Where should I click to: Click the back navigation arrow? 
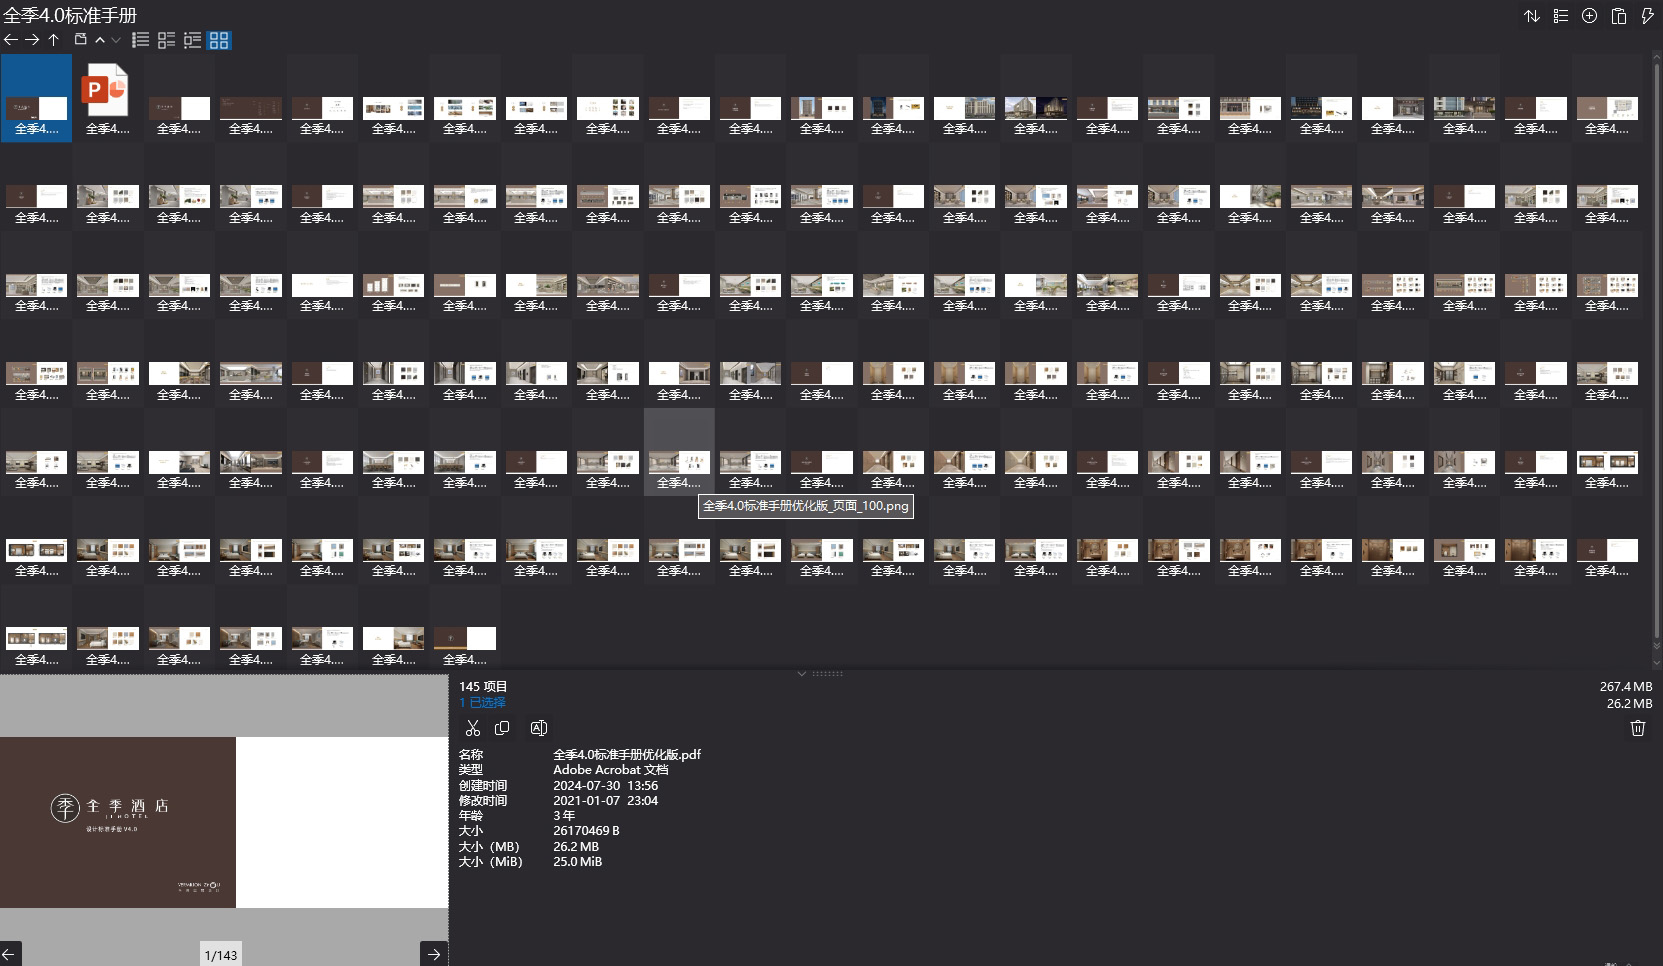click(11, 40)
